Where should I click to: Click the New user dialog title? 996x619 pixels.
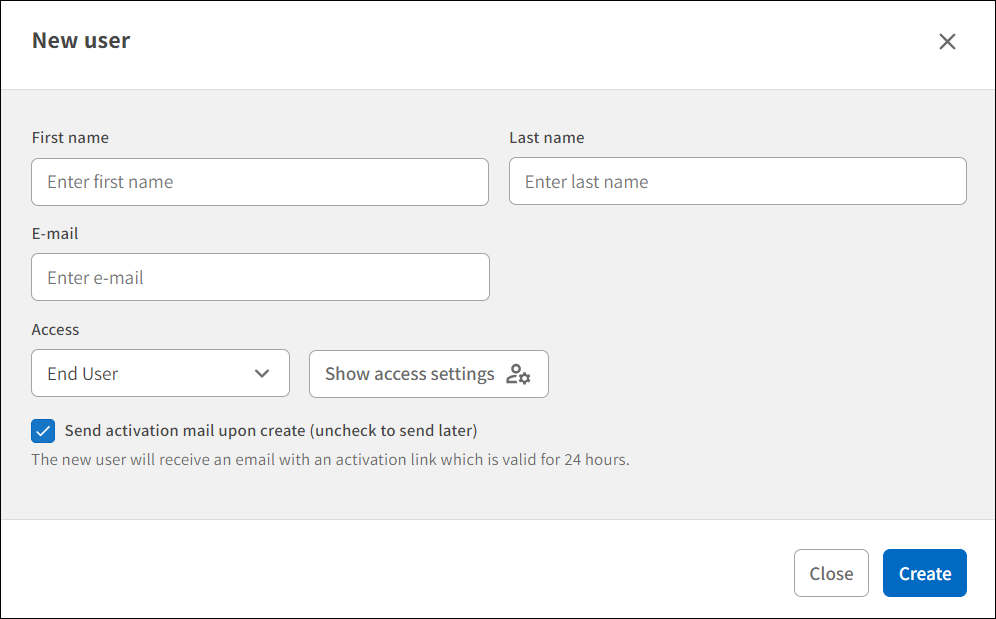[x=81, y=40]
